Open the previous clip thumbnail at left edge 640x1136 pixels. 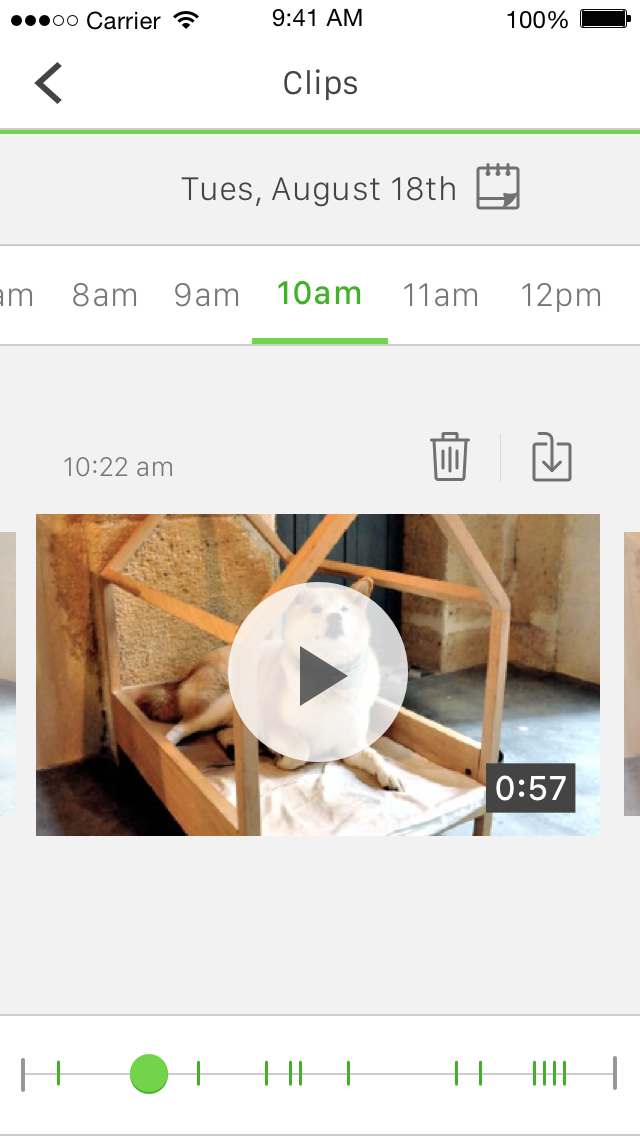(x=8, y=674)
